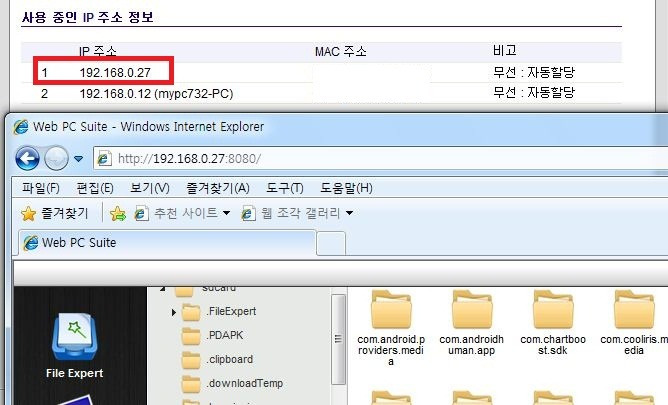Image resolution: width=668 pixels, height=405 pixels.
Task: Open the com.chartboost.sdk folder icon
Action: pyautogui.click(x=553, y=310)
